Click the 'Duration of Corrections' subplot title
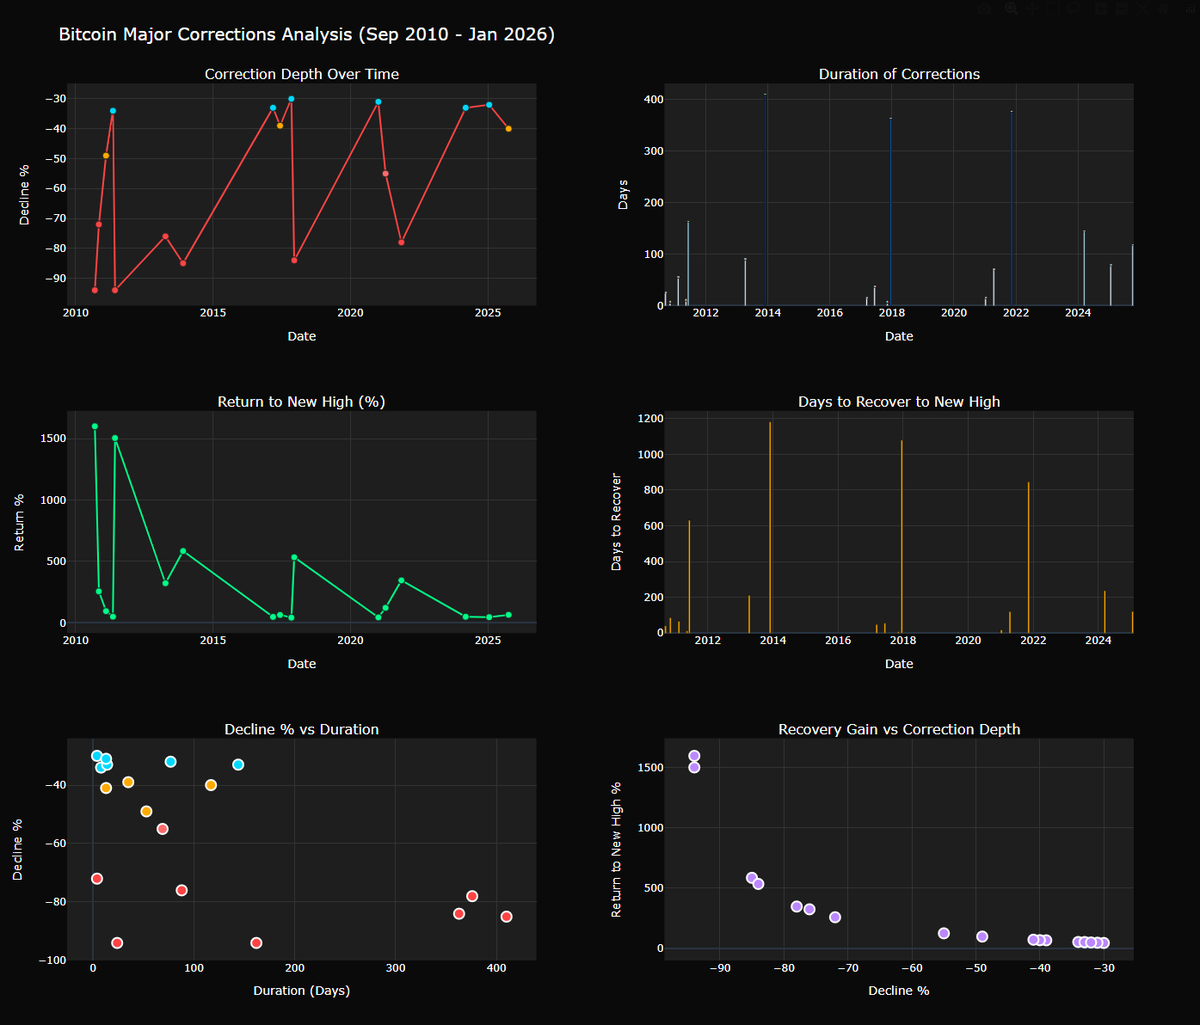This screenshot has height=1025, width=1200. tap(899, 74)
